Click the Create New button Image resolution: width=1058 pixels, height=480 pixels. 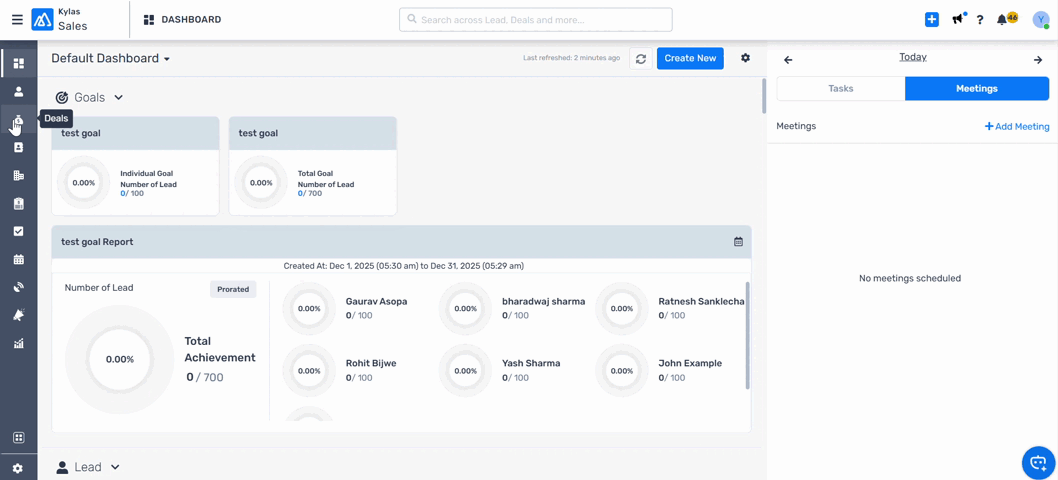click(689, 58)
